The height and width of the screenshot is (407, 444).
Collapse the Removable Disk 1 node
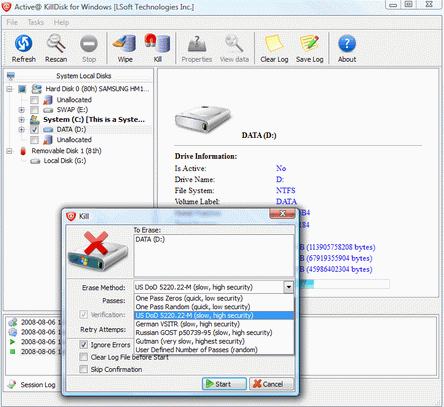click(x=10, y=151)
